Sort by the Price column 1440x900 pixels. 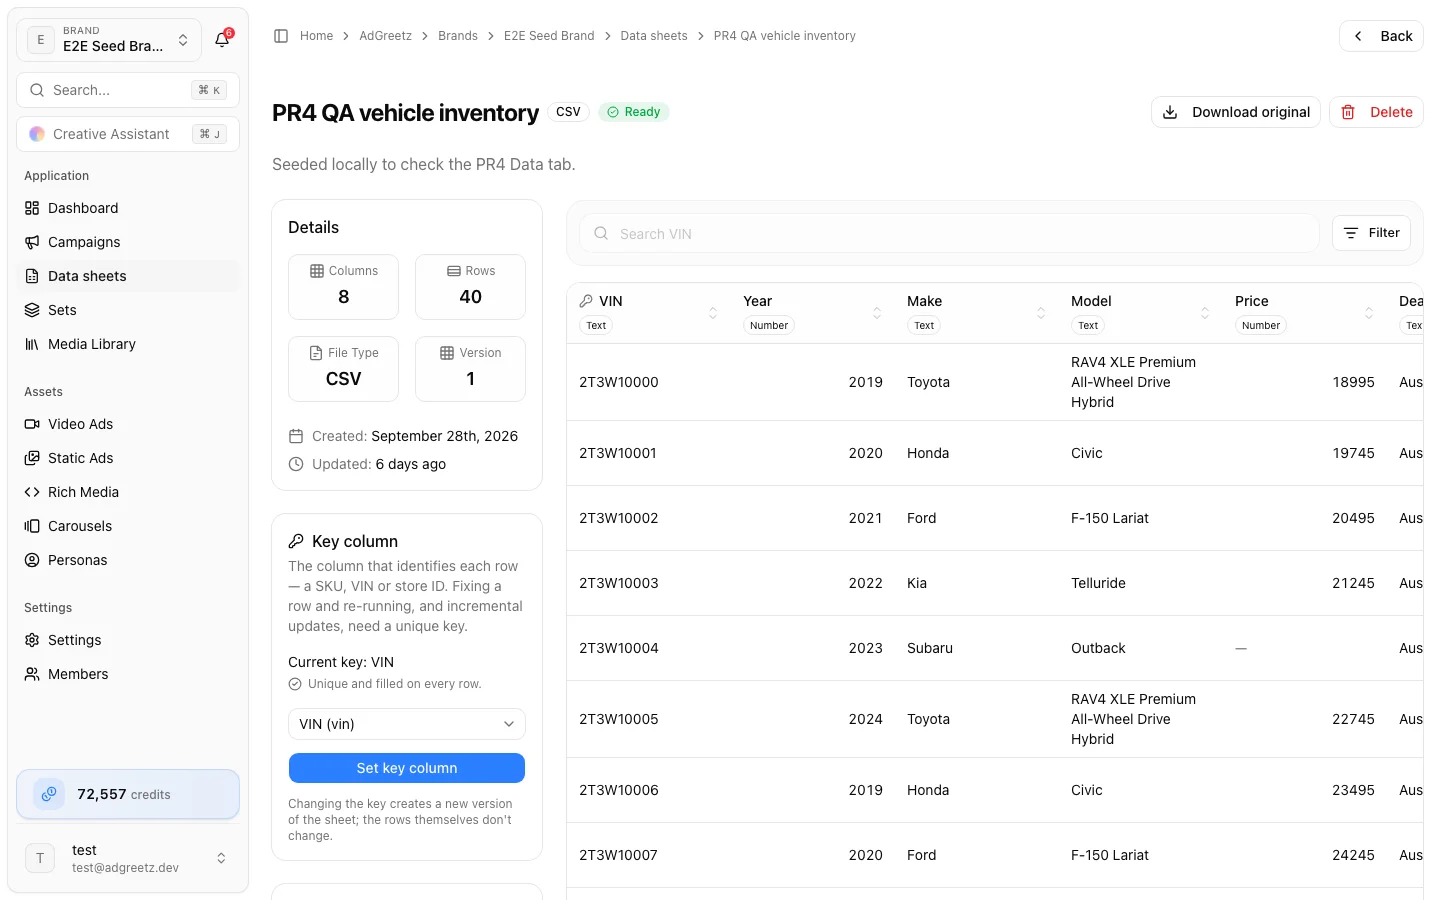1369,313
